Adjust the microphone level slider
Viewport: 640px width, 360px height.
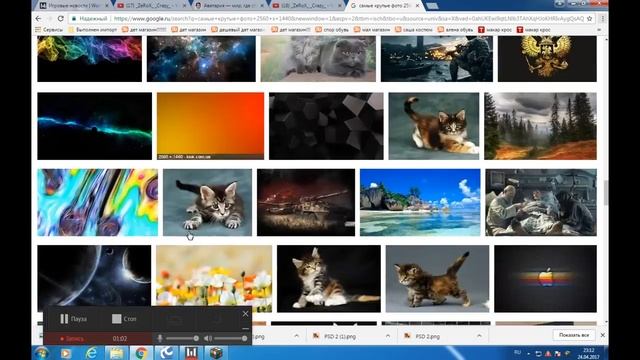click(x=182, y=338)
